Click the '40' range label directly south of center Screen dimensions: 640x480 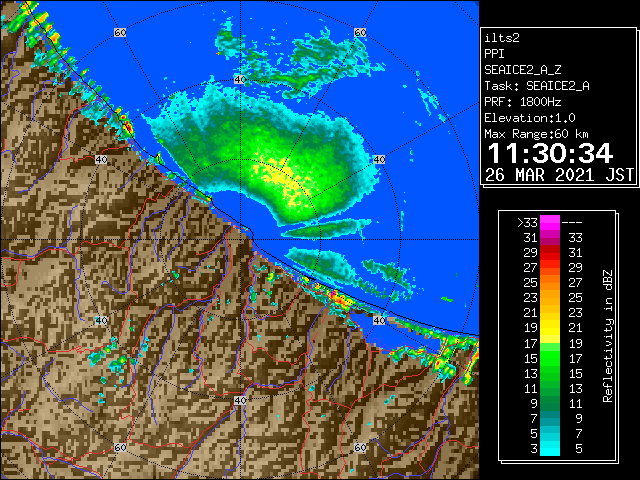click(x=240, y=400)
